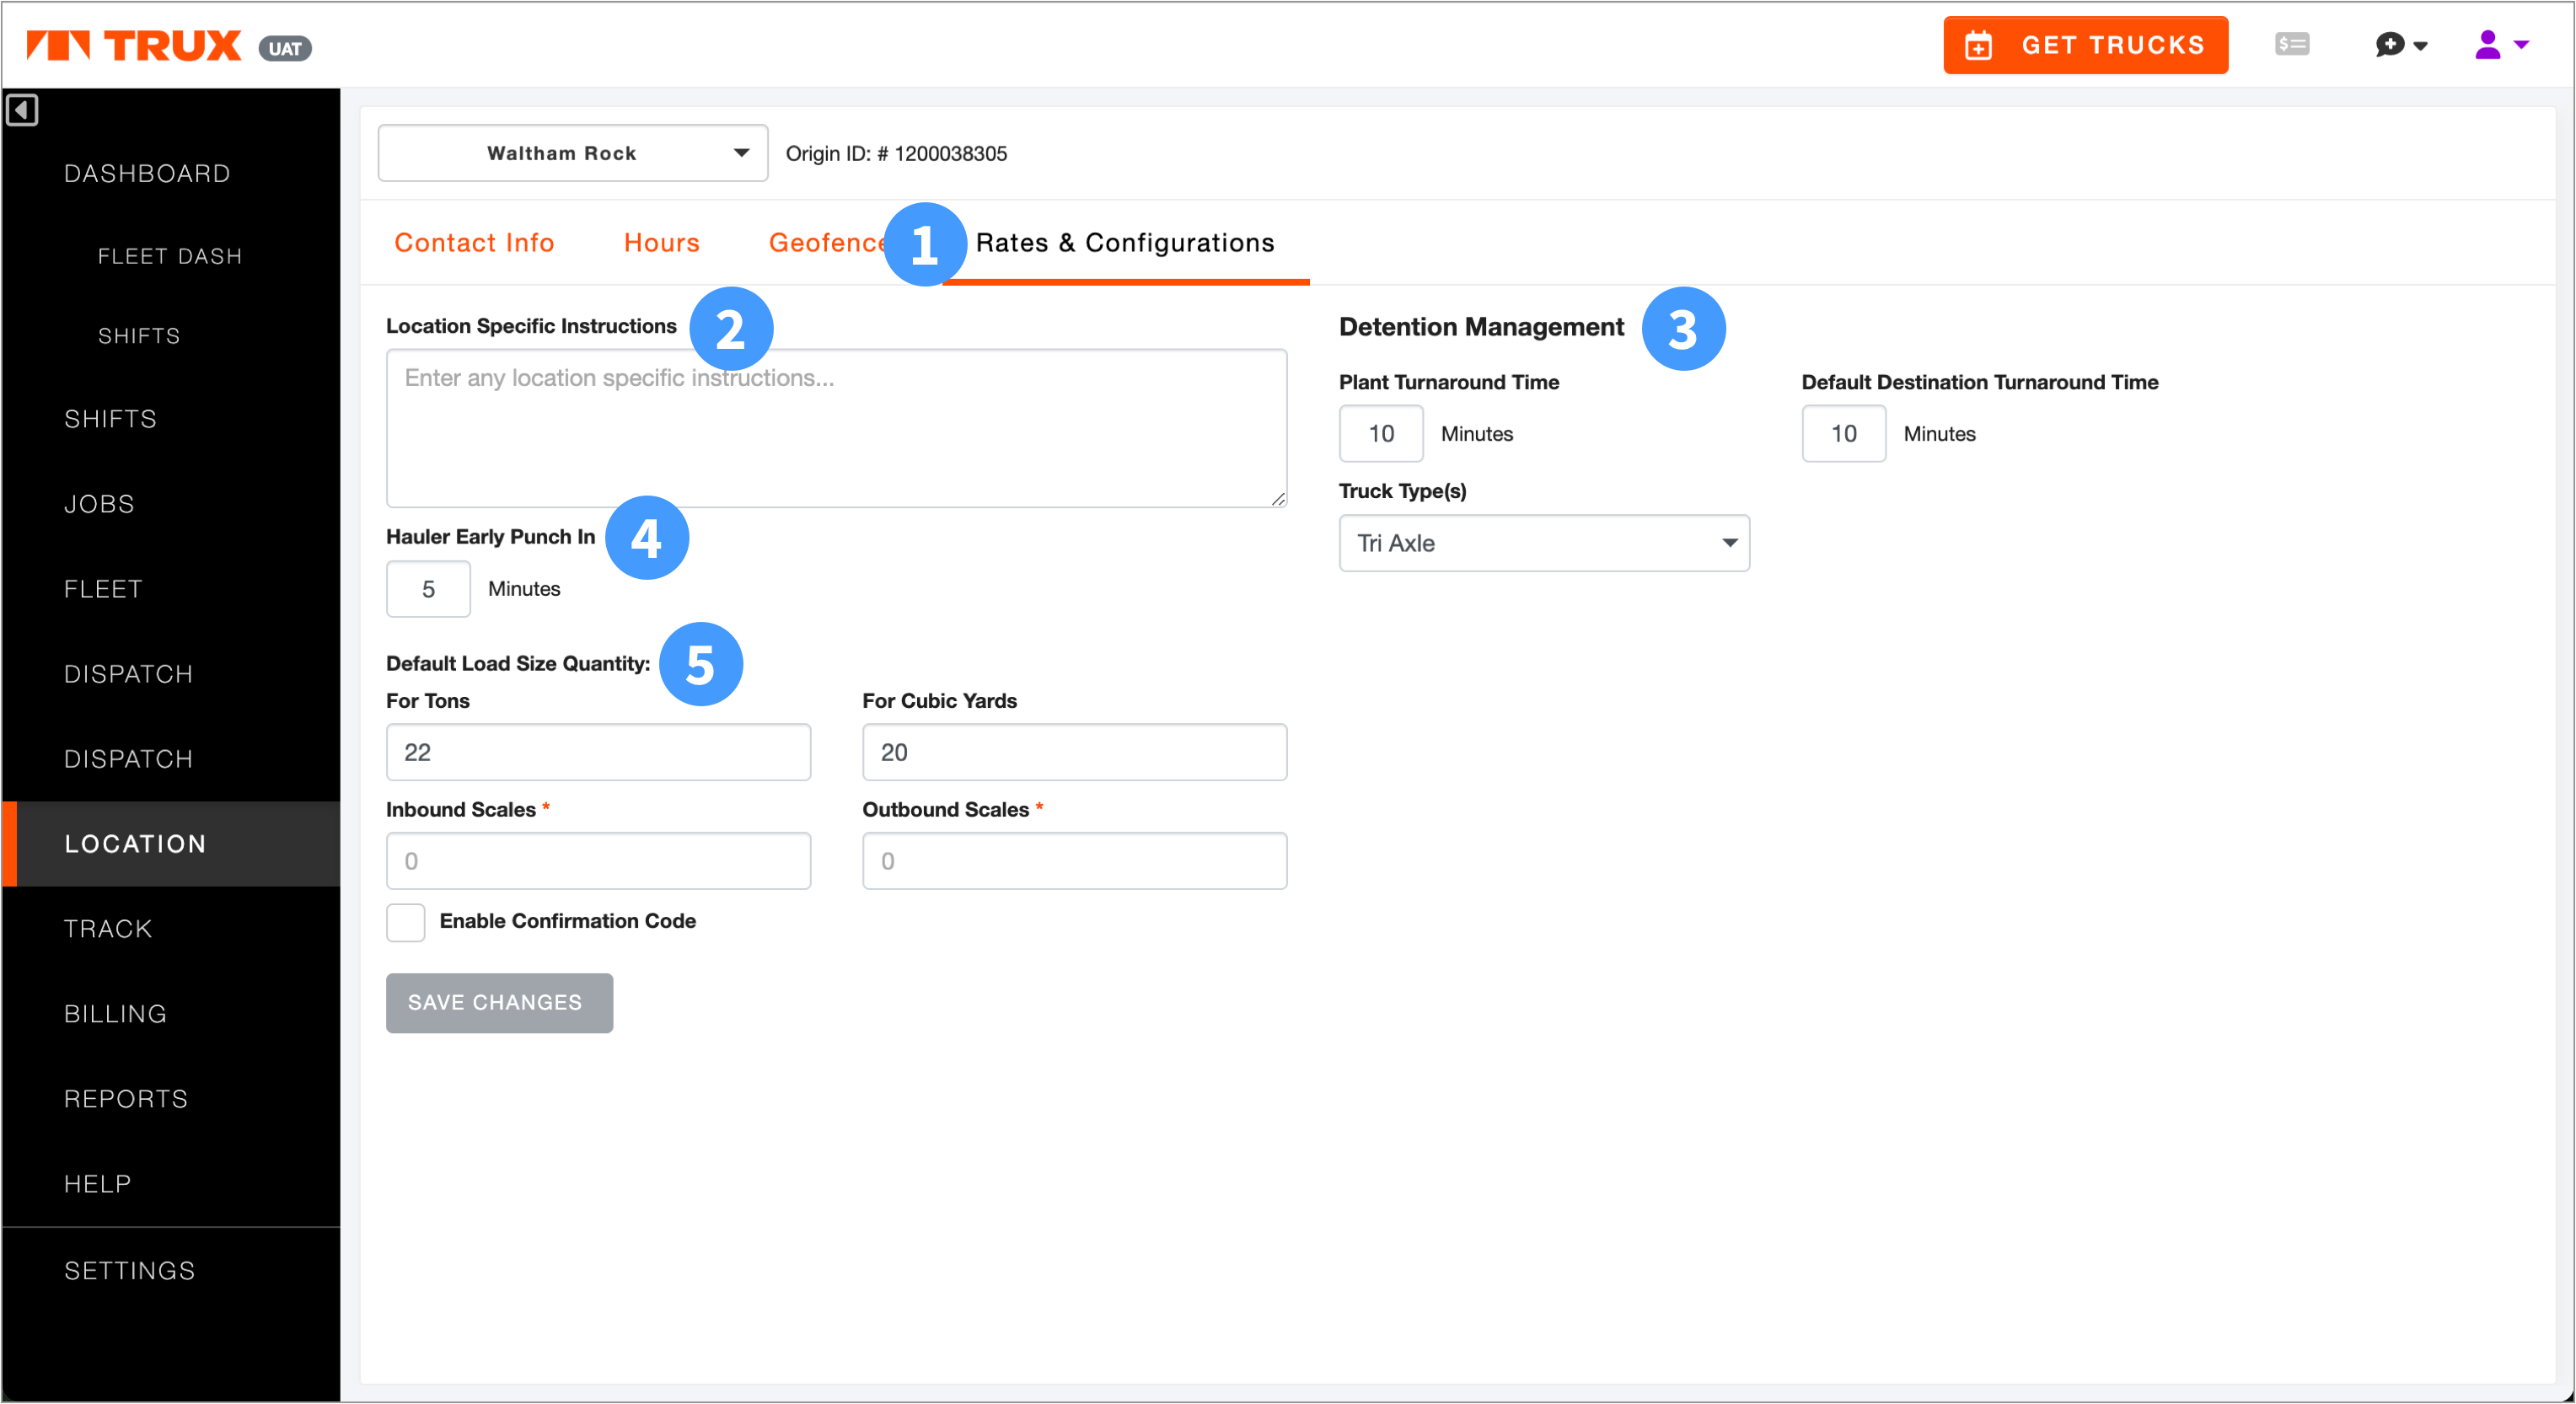
Task: Click the Default Destination Turnaround Time field
Action: pos(1843,433)
